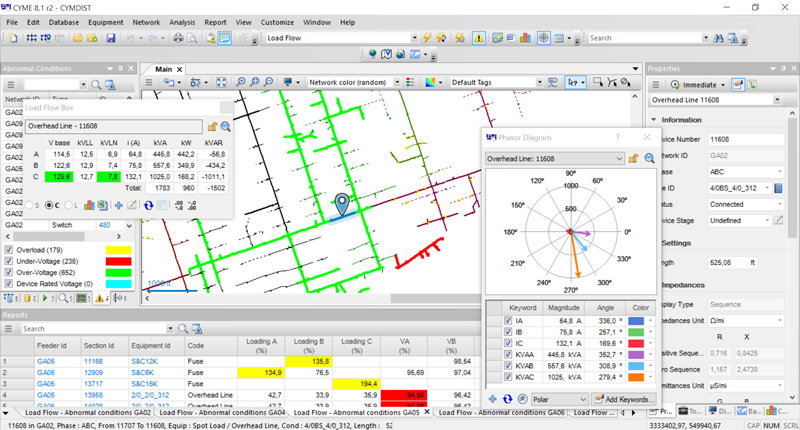Viewport: 800px width, 430px height.
Task: Click the bar chart icon in the Load Flow Box
Action: 88,205
